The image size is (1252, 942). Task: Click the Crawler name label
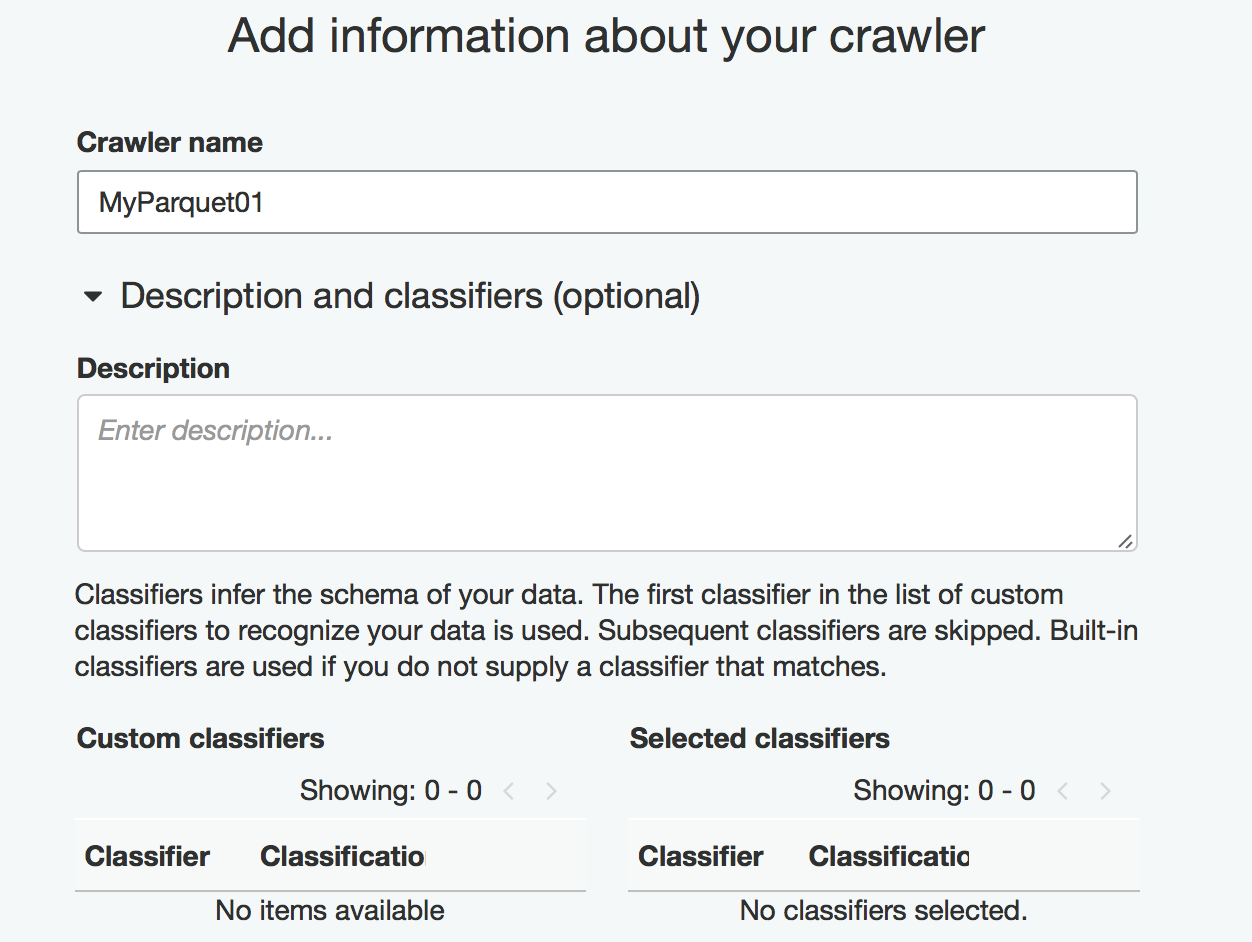coord(170,142)
